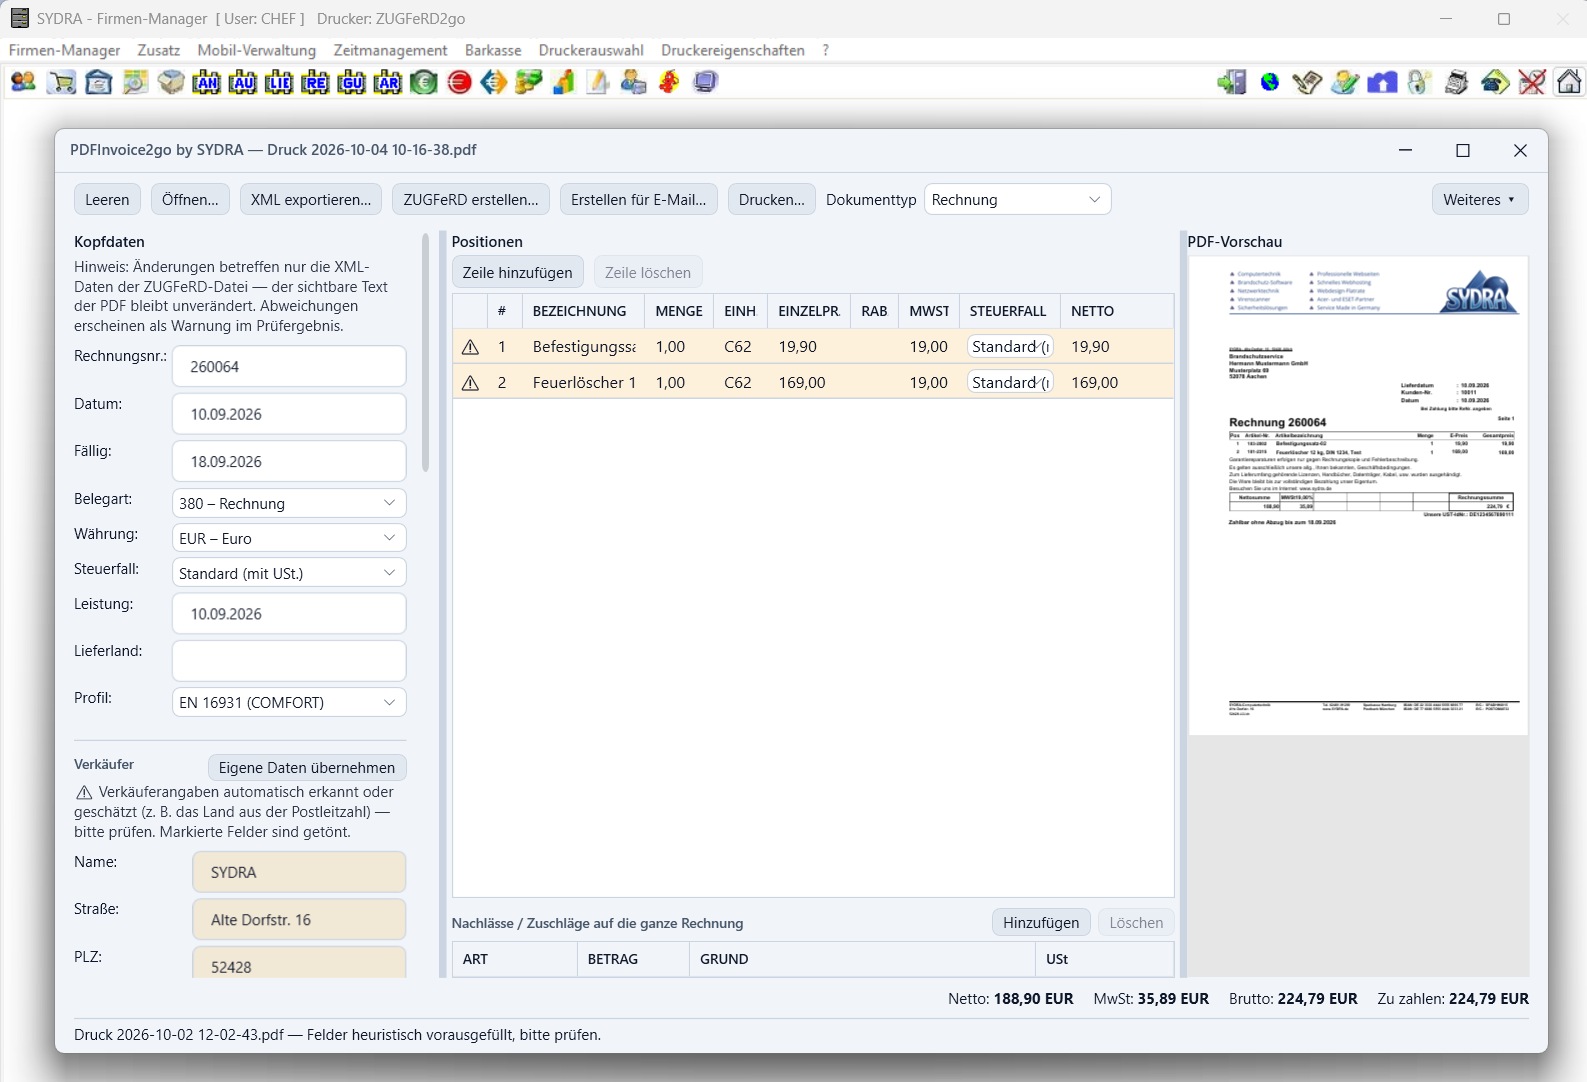Image resolution: width=1587 pixels, height=1082 pixels.
Task: Click the user with computer icon
Action: [x=633, y=82]
